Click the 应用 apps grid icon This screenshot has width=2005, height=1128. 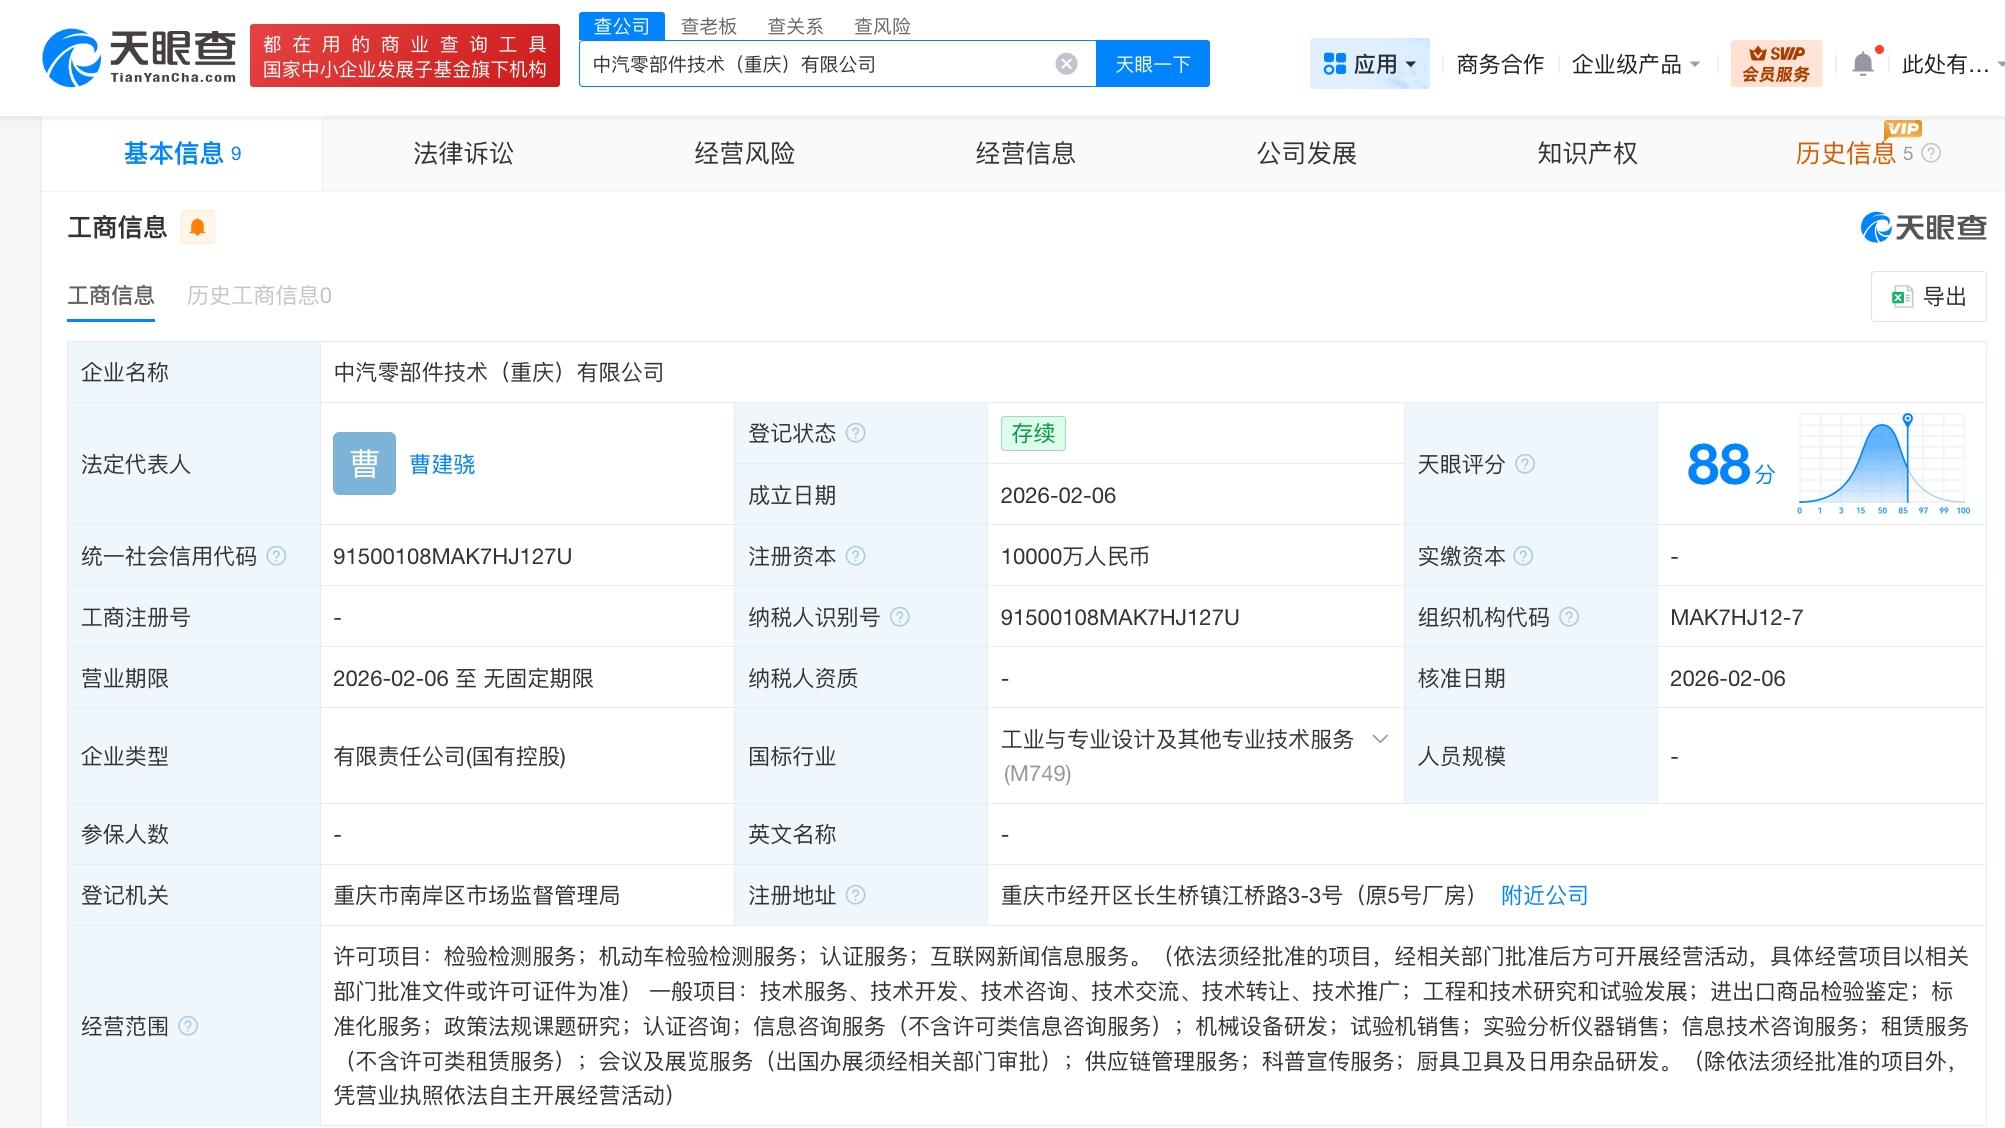1333,63
